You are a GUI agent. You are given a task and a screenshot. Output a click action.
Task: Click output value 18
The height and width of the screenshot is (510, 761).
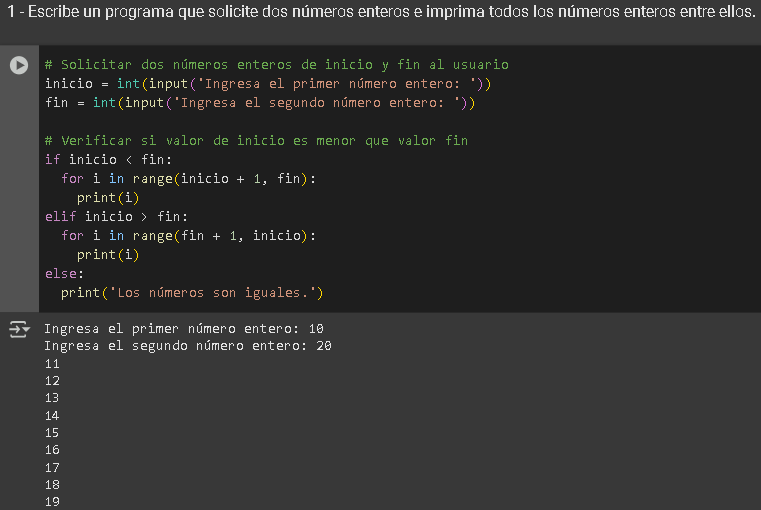click(52, 484)
